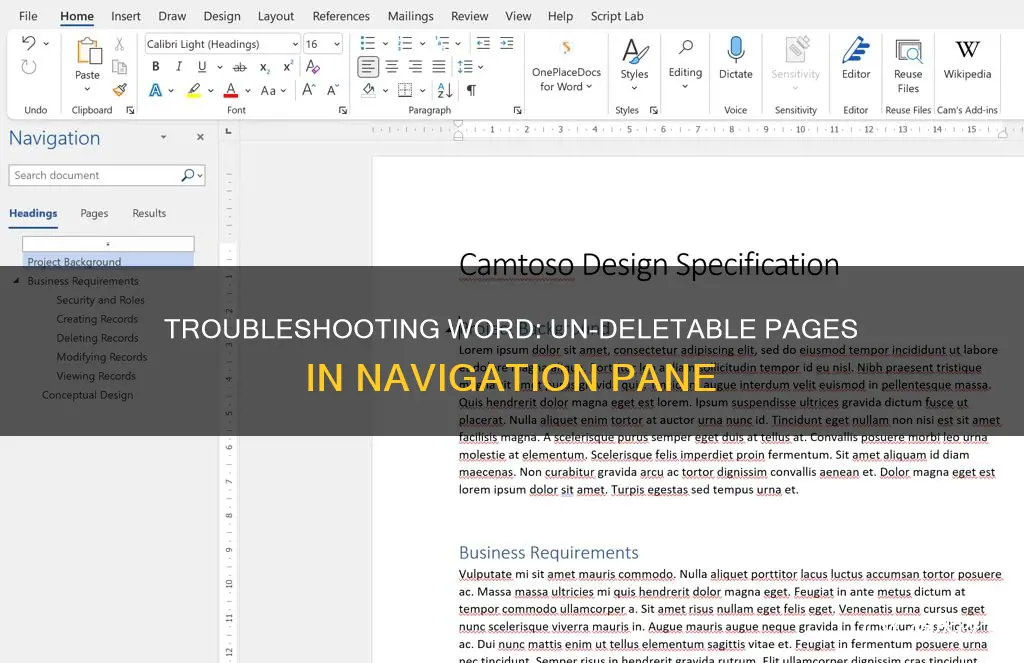Switch to the Design tab
Image resolution: width=1024 pixels, height=663 pixels.
point(222,16)
